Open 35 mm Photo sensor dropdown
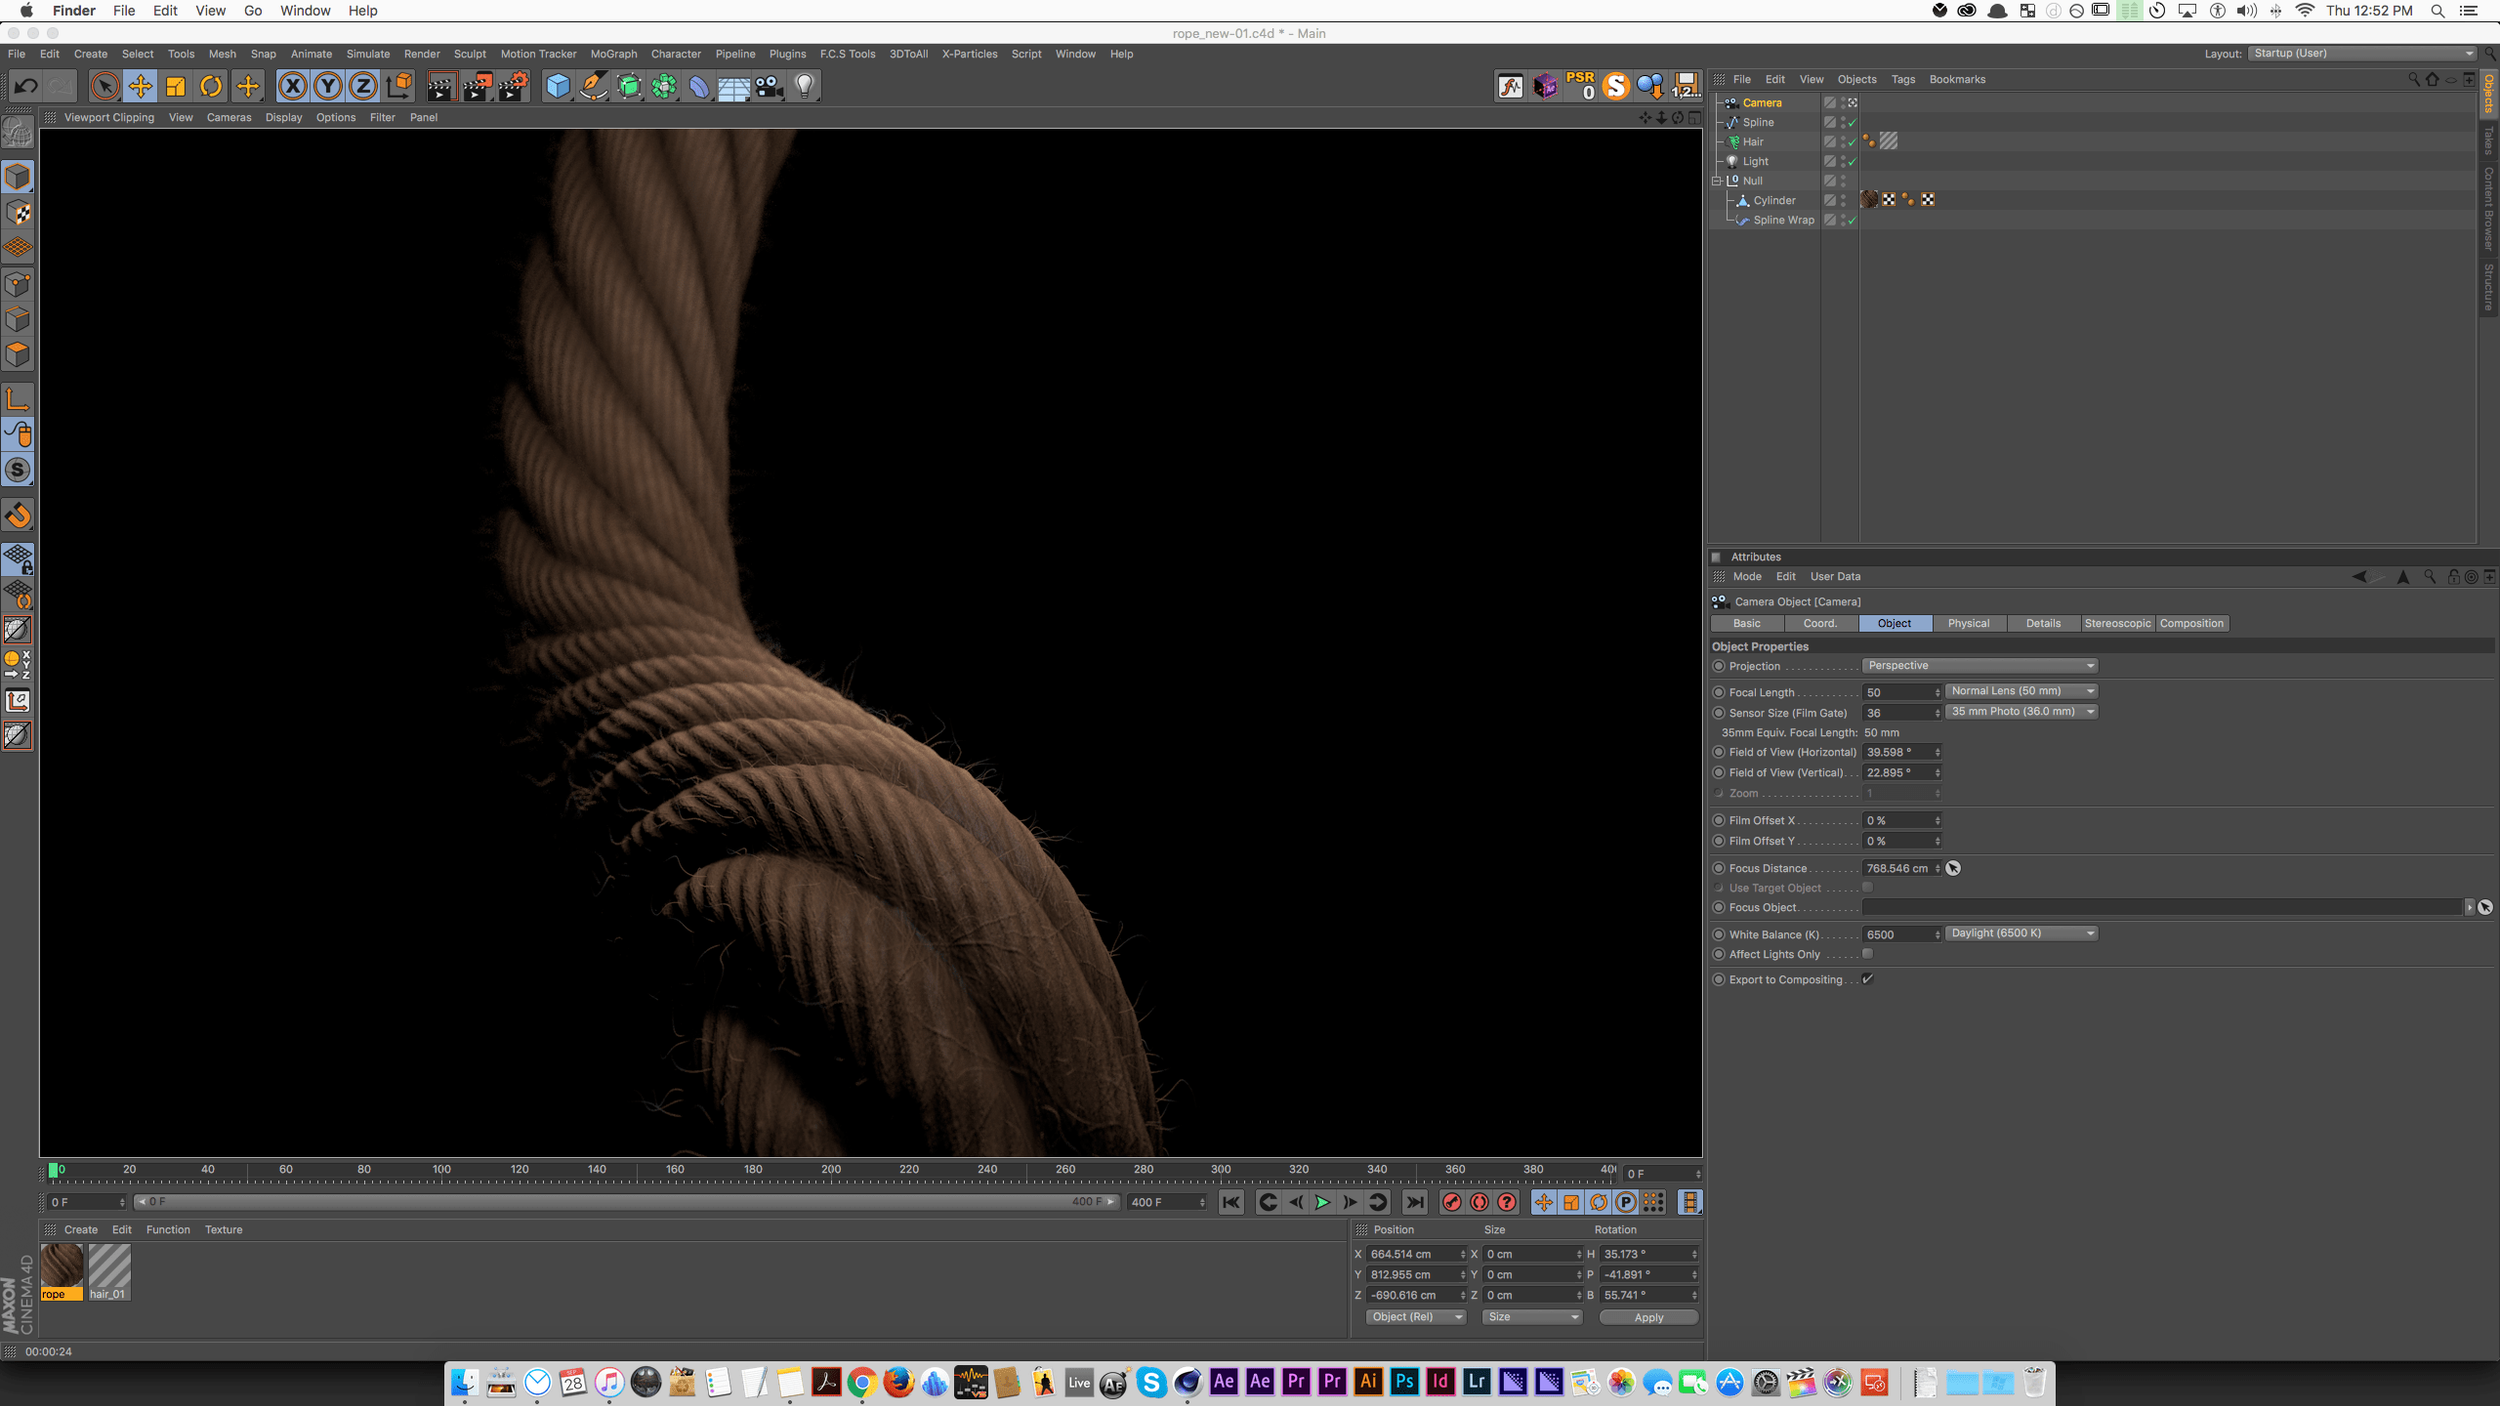Viewport: 2500px width, 1406px height. [2021, 712]
